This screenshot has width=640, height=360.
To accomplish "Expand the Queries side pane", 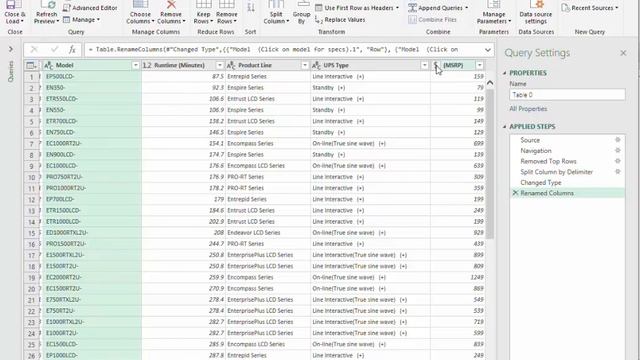I will click(11, 49).
